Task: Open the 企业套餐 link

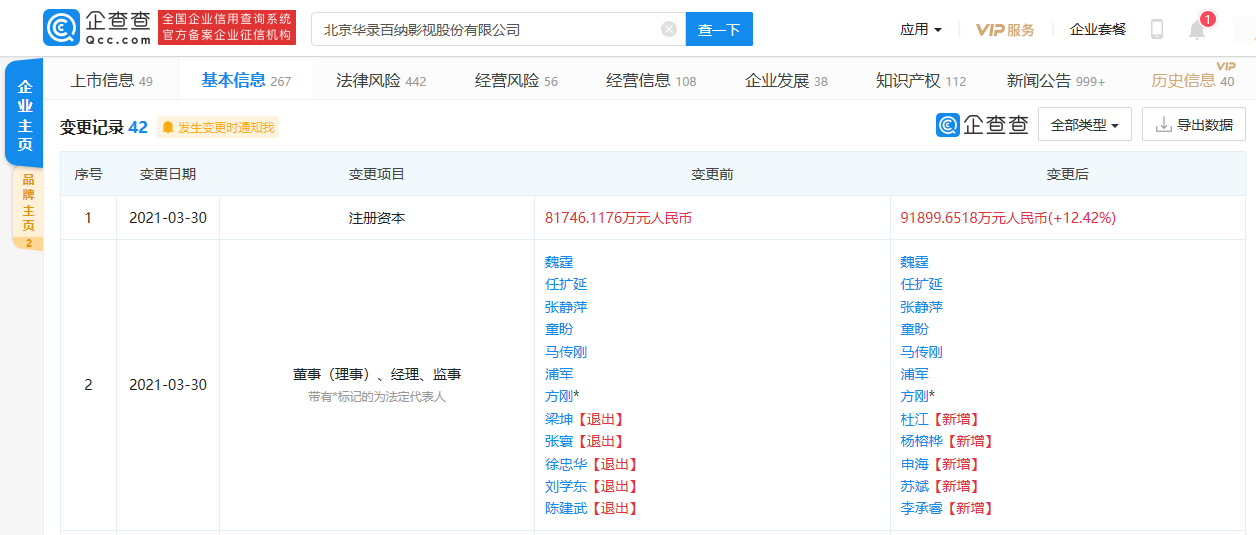Action: 1098,30
